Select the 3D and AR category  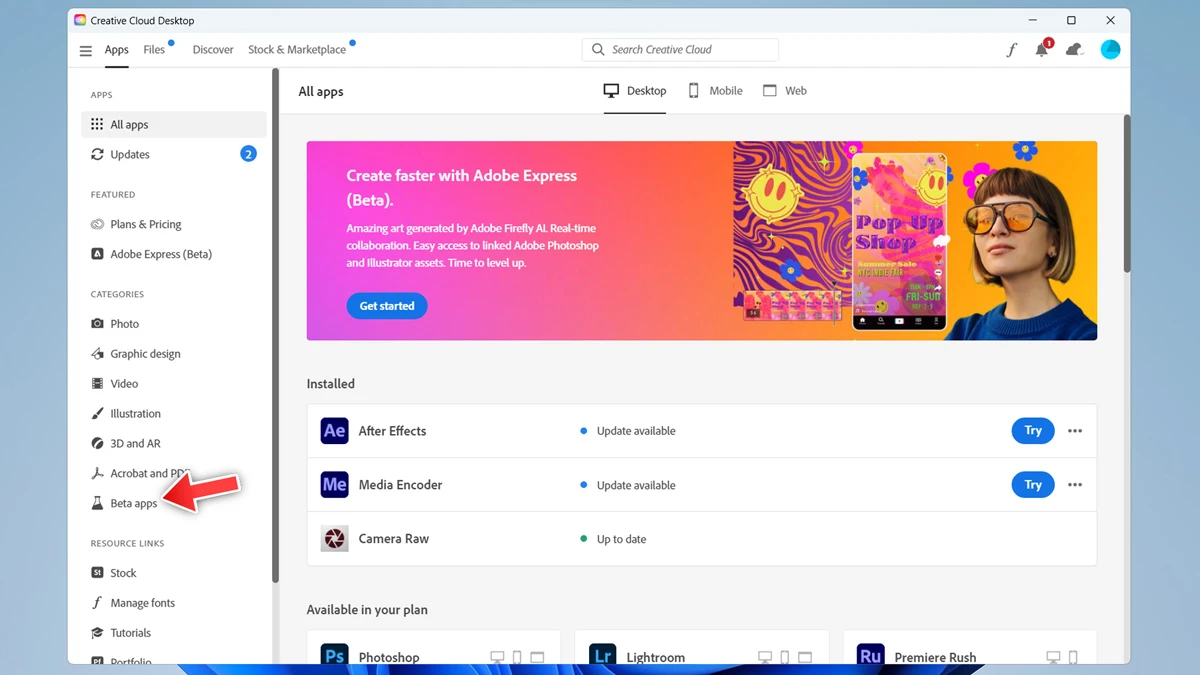click(174, 444)
